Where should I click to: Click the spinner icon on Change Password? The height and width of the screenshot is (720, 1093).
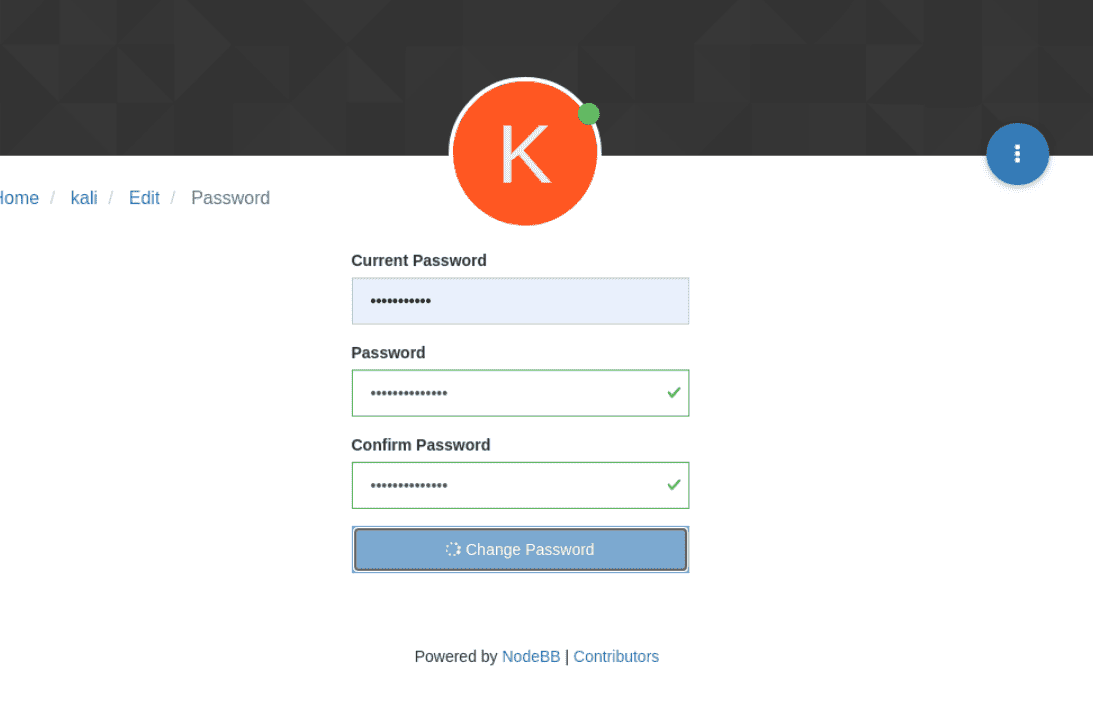(x=453, y=549)
